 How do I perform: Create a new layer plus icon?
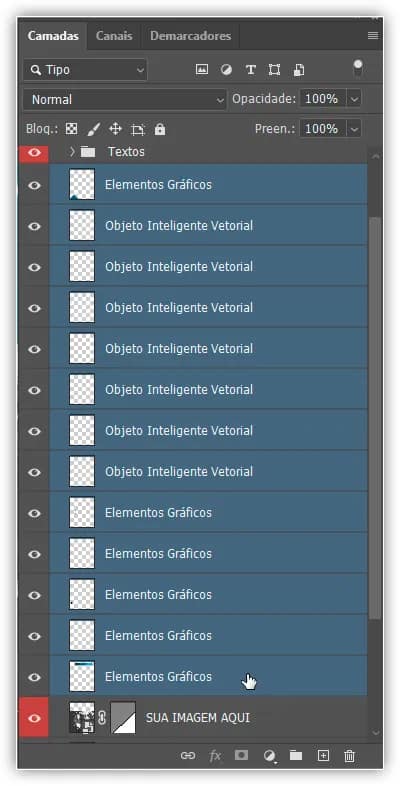[323, 755]
